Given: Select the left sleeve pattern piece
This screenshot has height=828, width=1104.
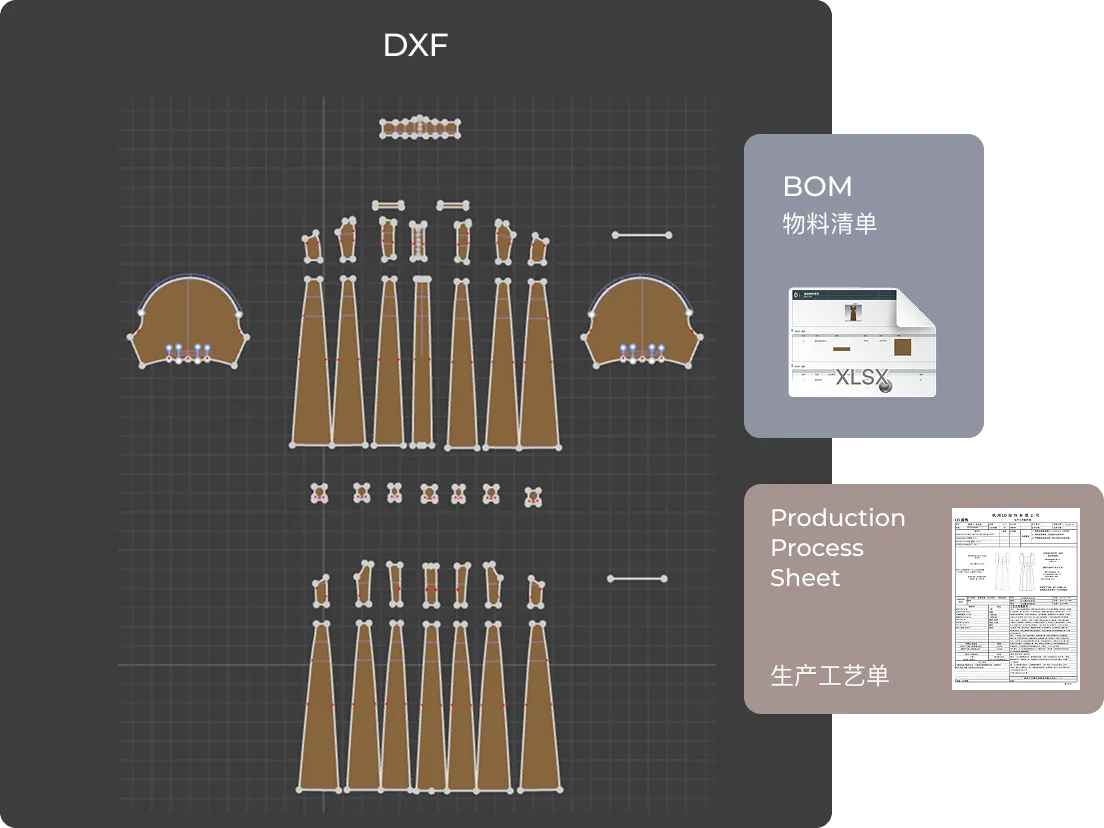Looking at the screenshot, I should pyautogui.click(x=188, y=321).
